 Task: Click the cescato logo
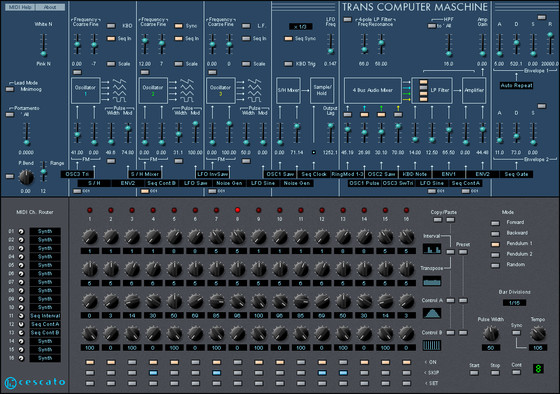35,382
